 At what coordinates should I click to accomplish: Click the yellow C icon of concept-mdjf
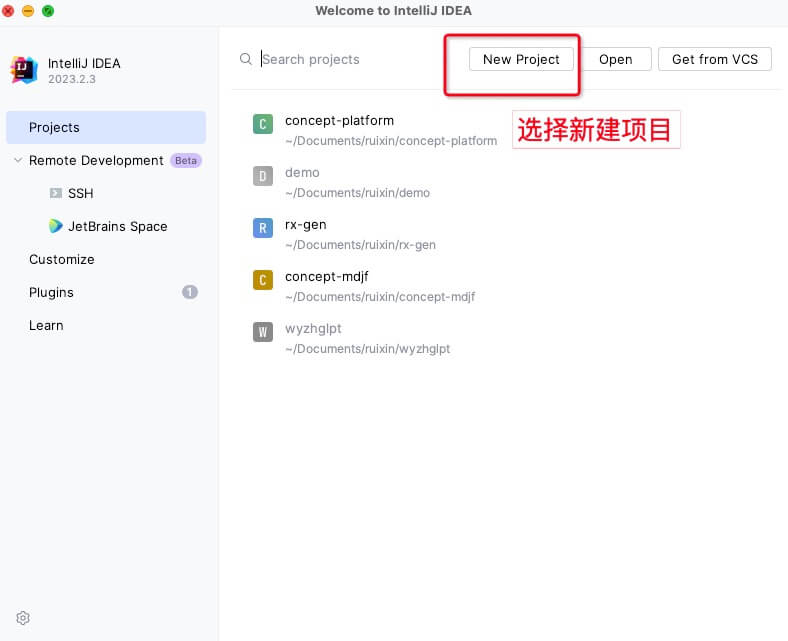point(263,280)
